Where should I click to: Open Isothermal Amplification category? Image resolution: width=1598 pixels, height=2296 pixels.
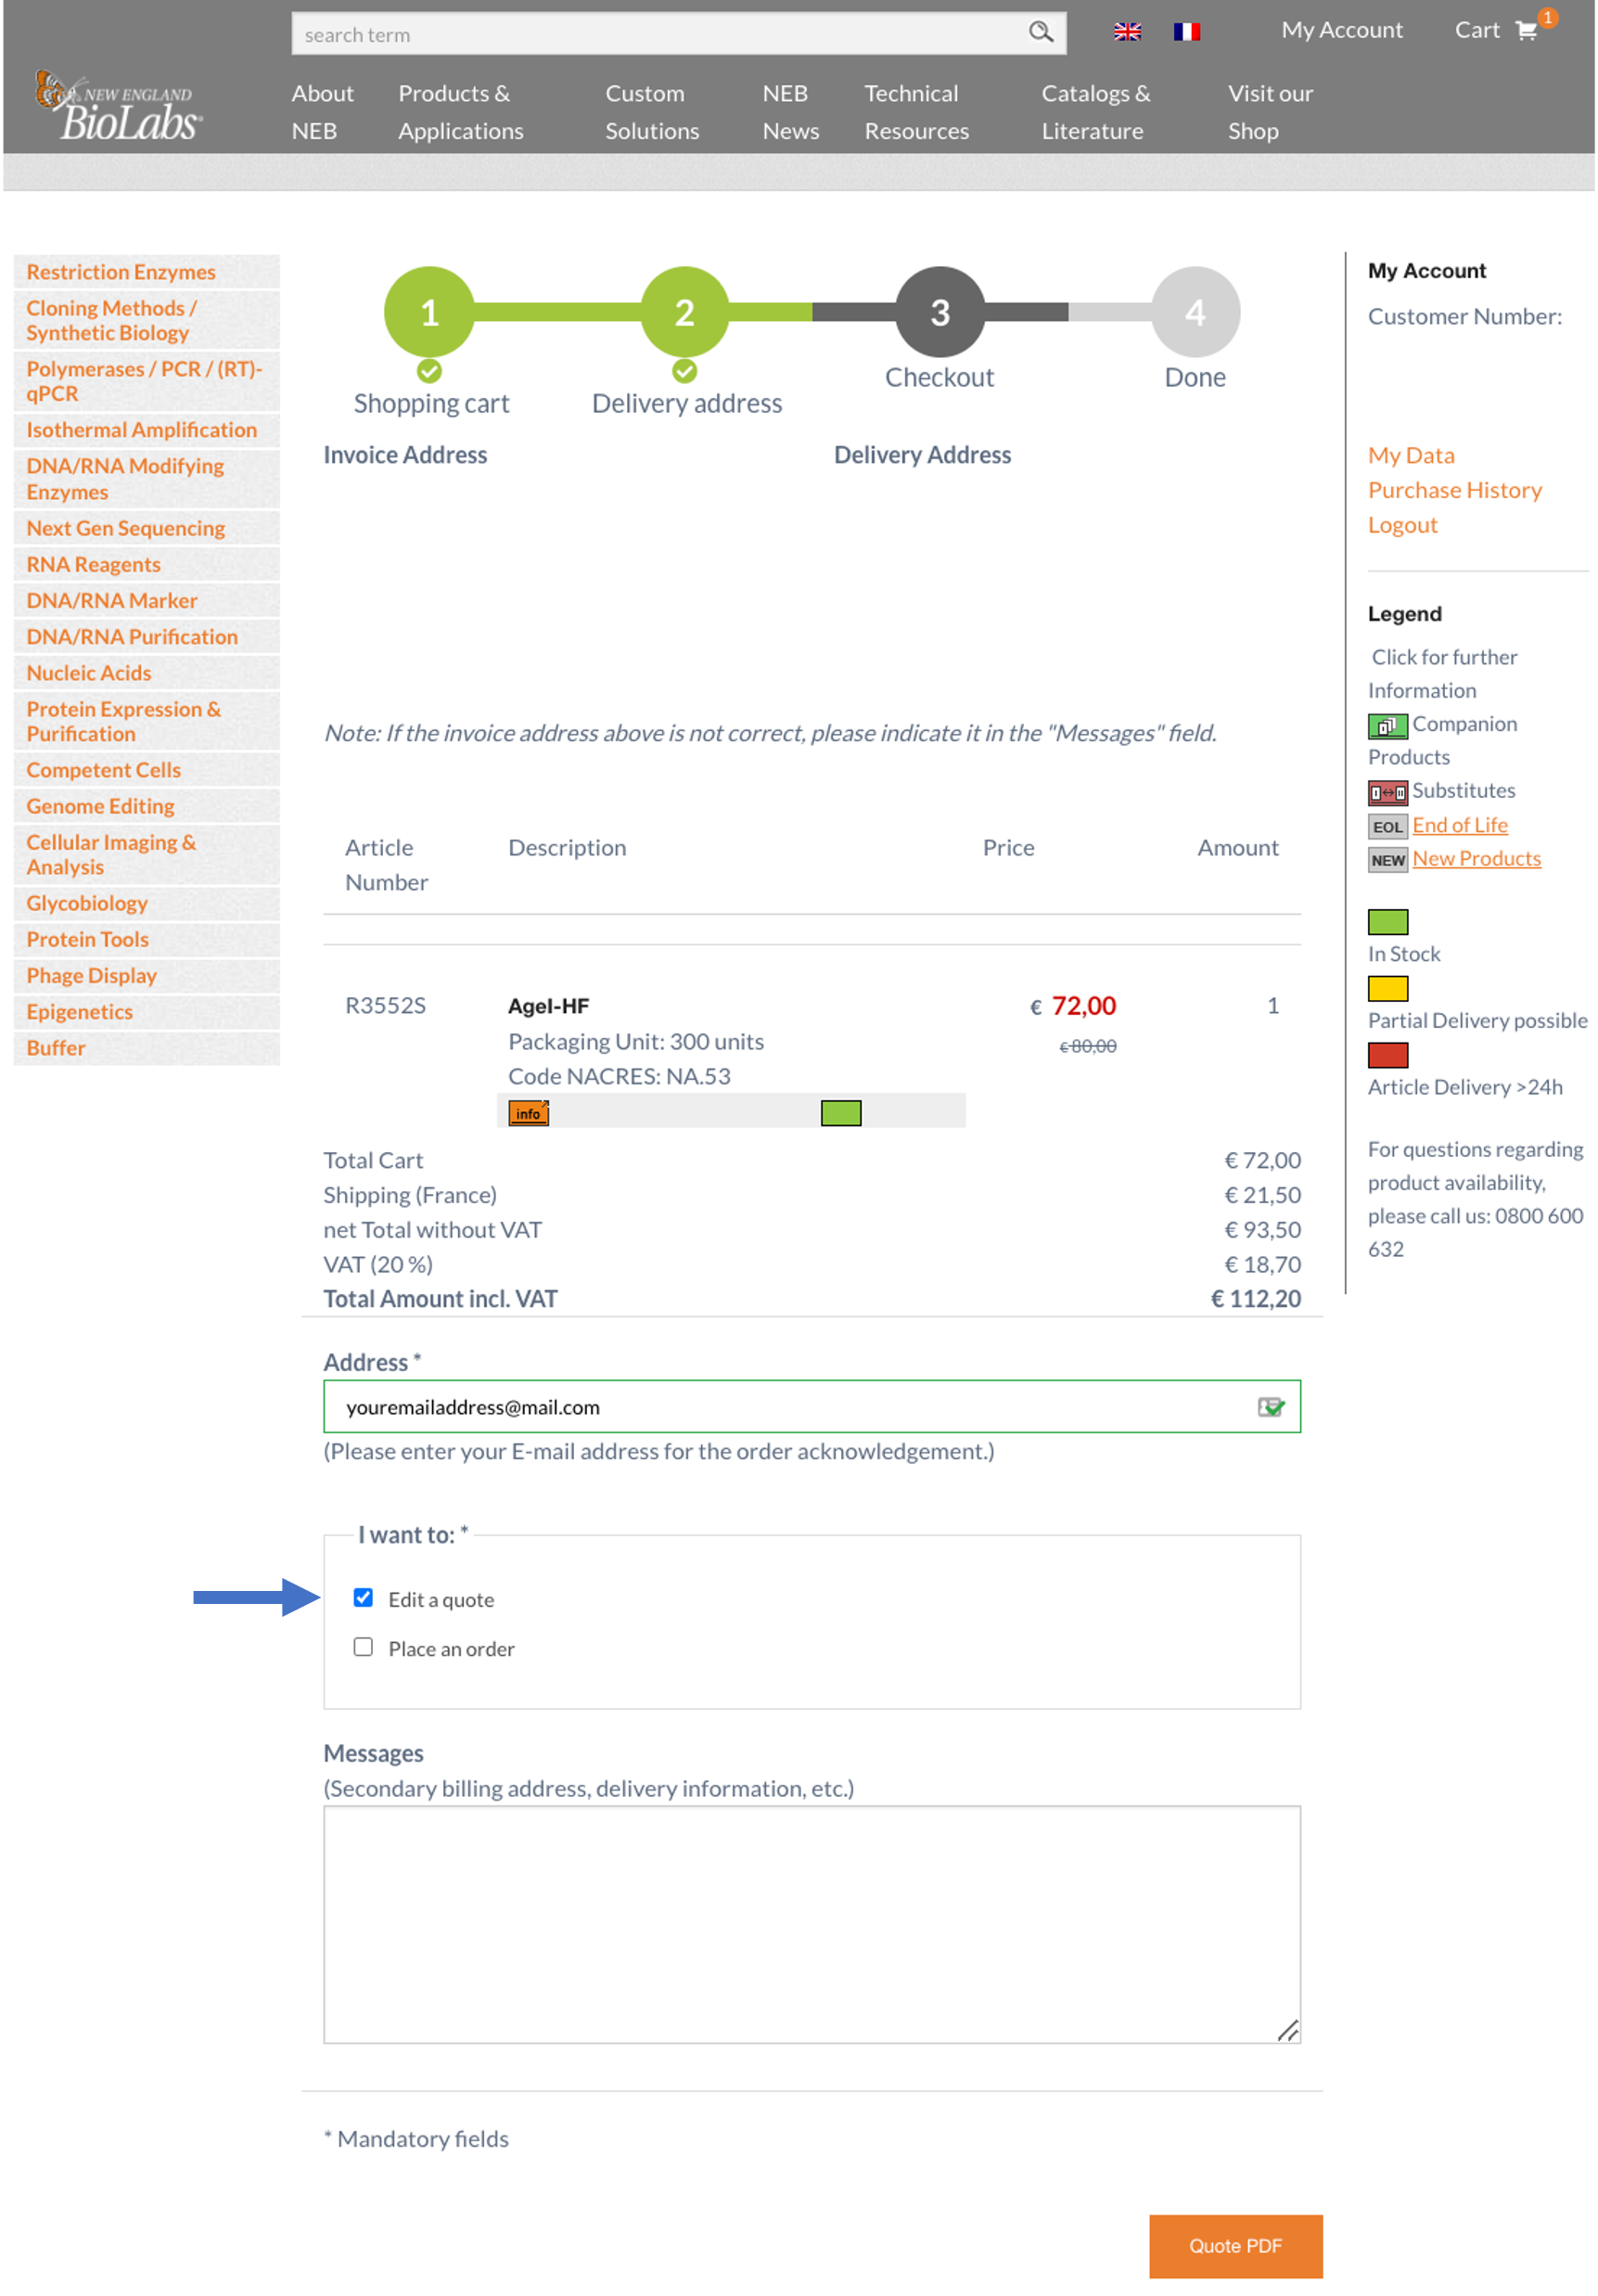[147, 430]
